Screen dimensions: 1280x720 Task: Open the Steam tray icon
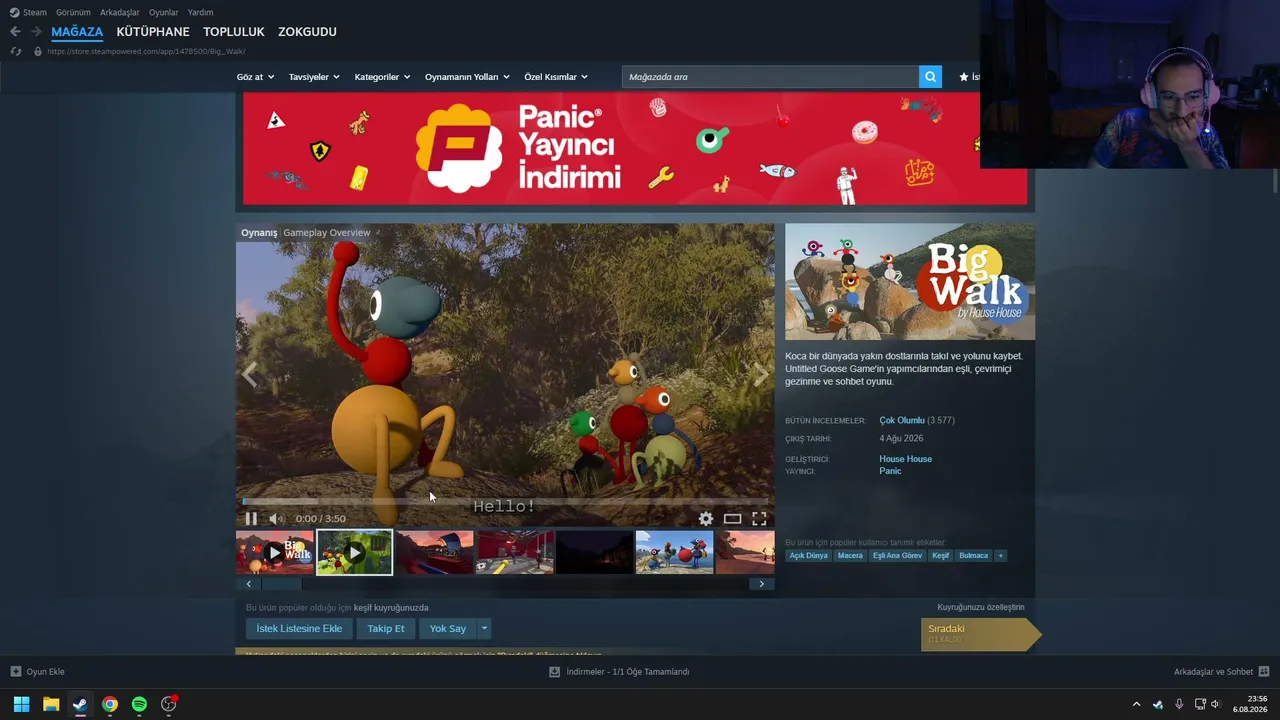pos(1158,704)
